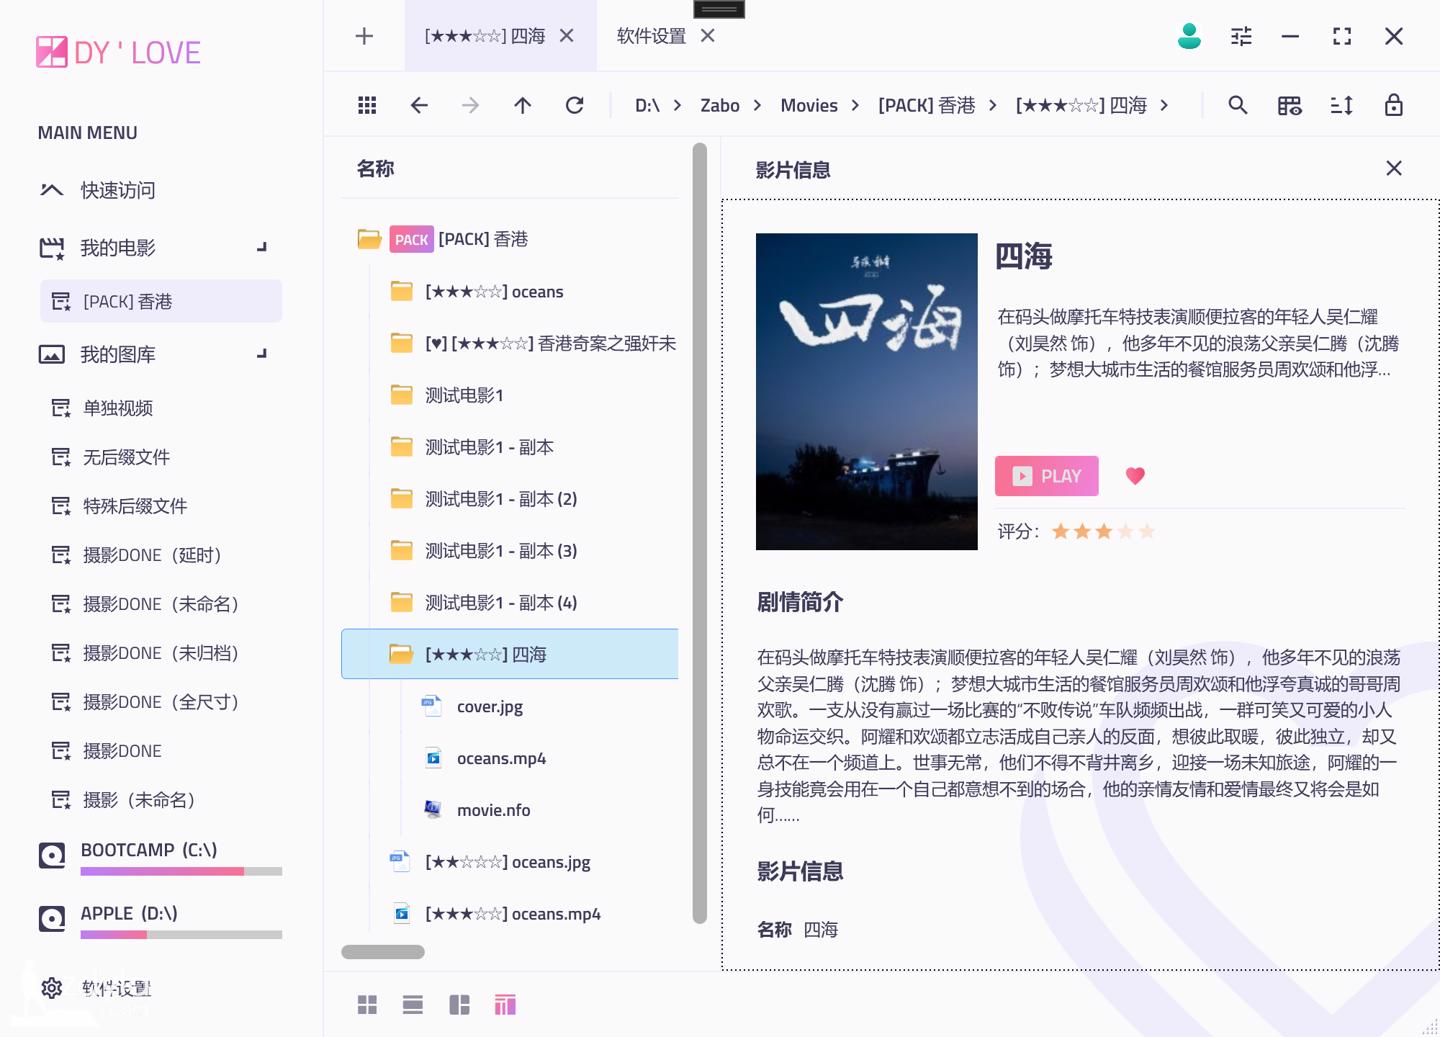Open the sliders settings icon in title bar

1241,36
